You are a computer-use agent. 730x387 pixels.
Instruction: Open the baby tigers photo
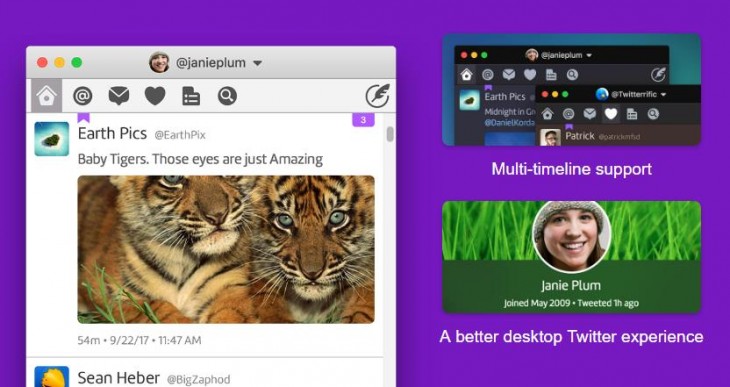[226, 249]
